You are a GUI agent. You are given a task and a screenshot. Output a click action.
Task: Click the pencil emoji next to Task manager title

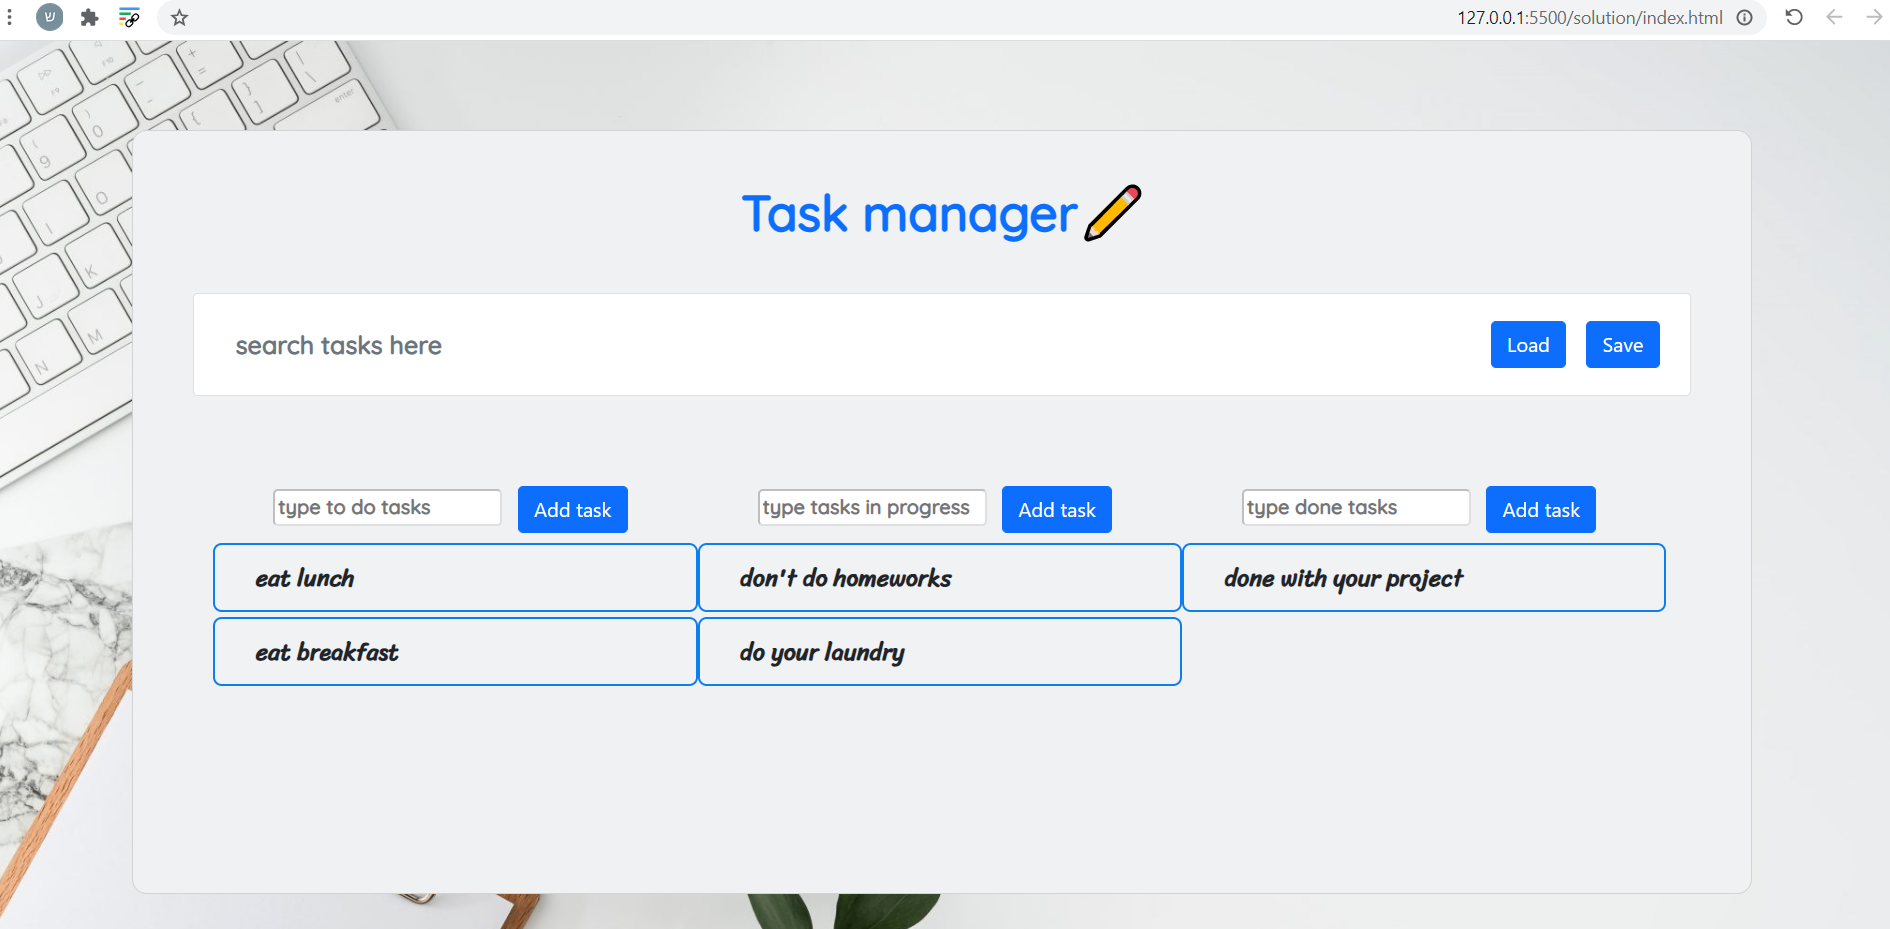(1113, 213)
